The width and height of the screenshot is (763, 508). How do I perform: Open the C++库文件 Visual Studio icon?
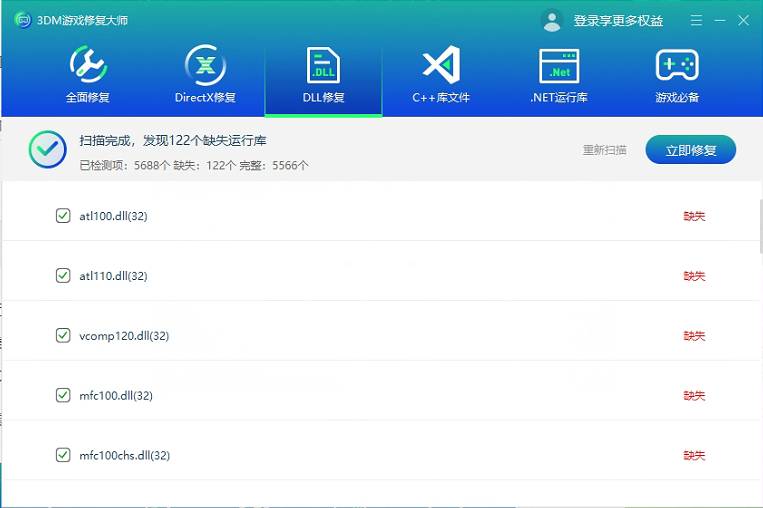[441, 64]
